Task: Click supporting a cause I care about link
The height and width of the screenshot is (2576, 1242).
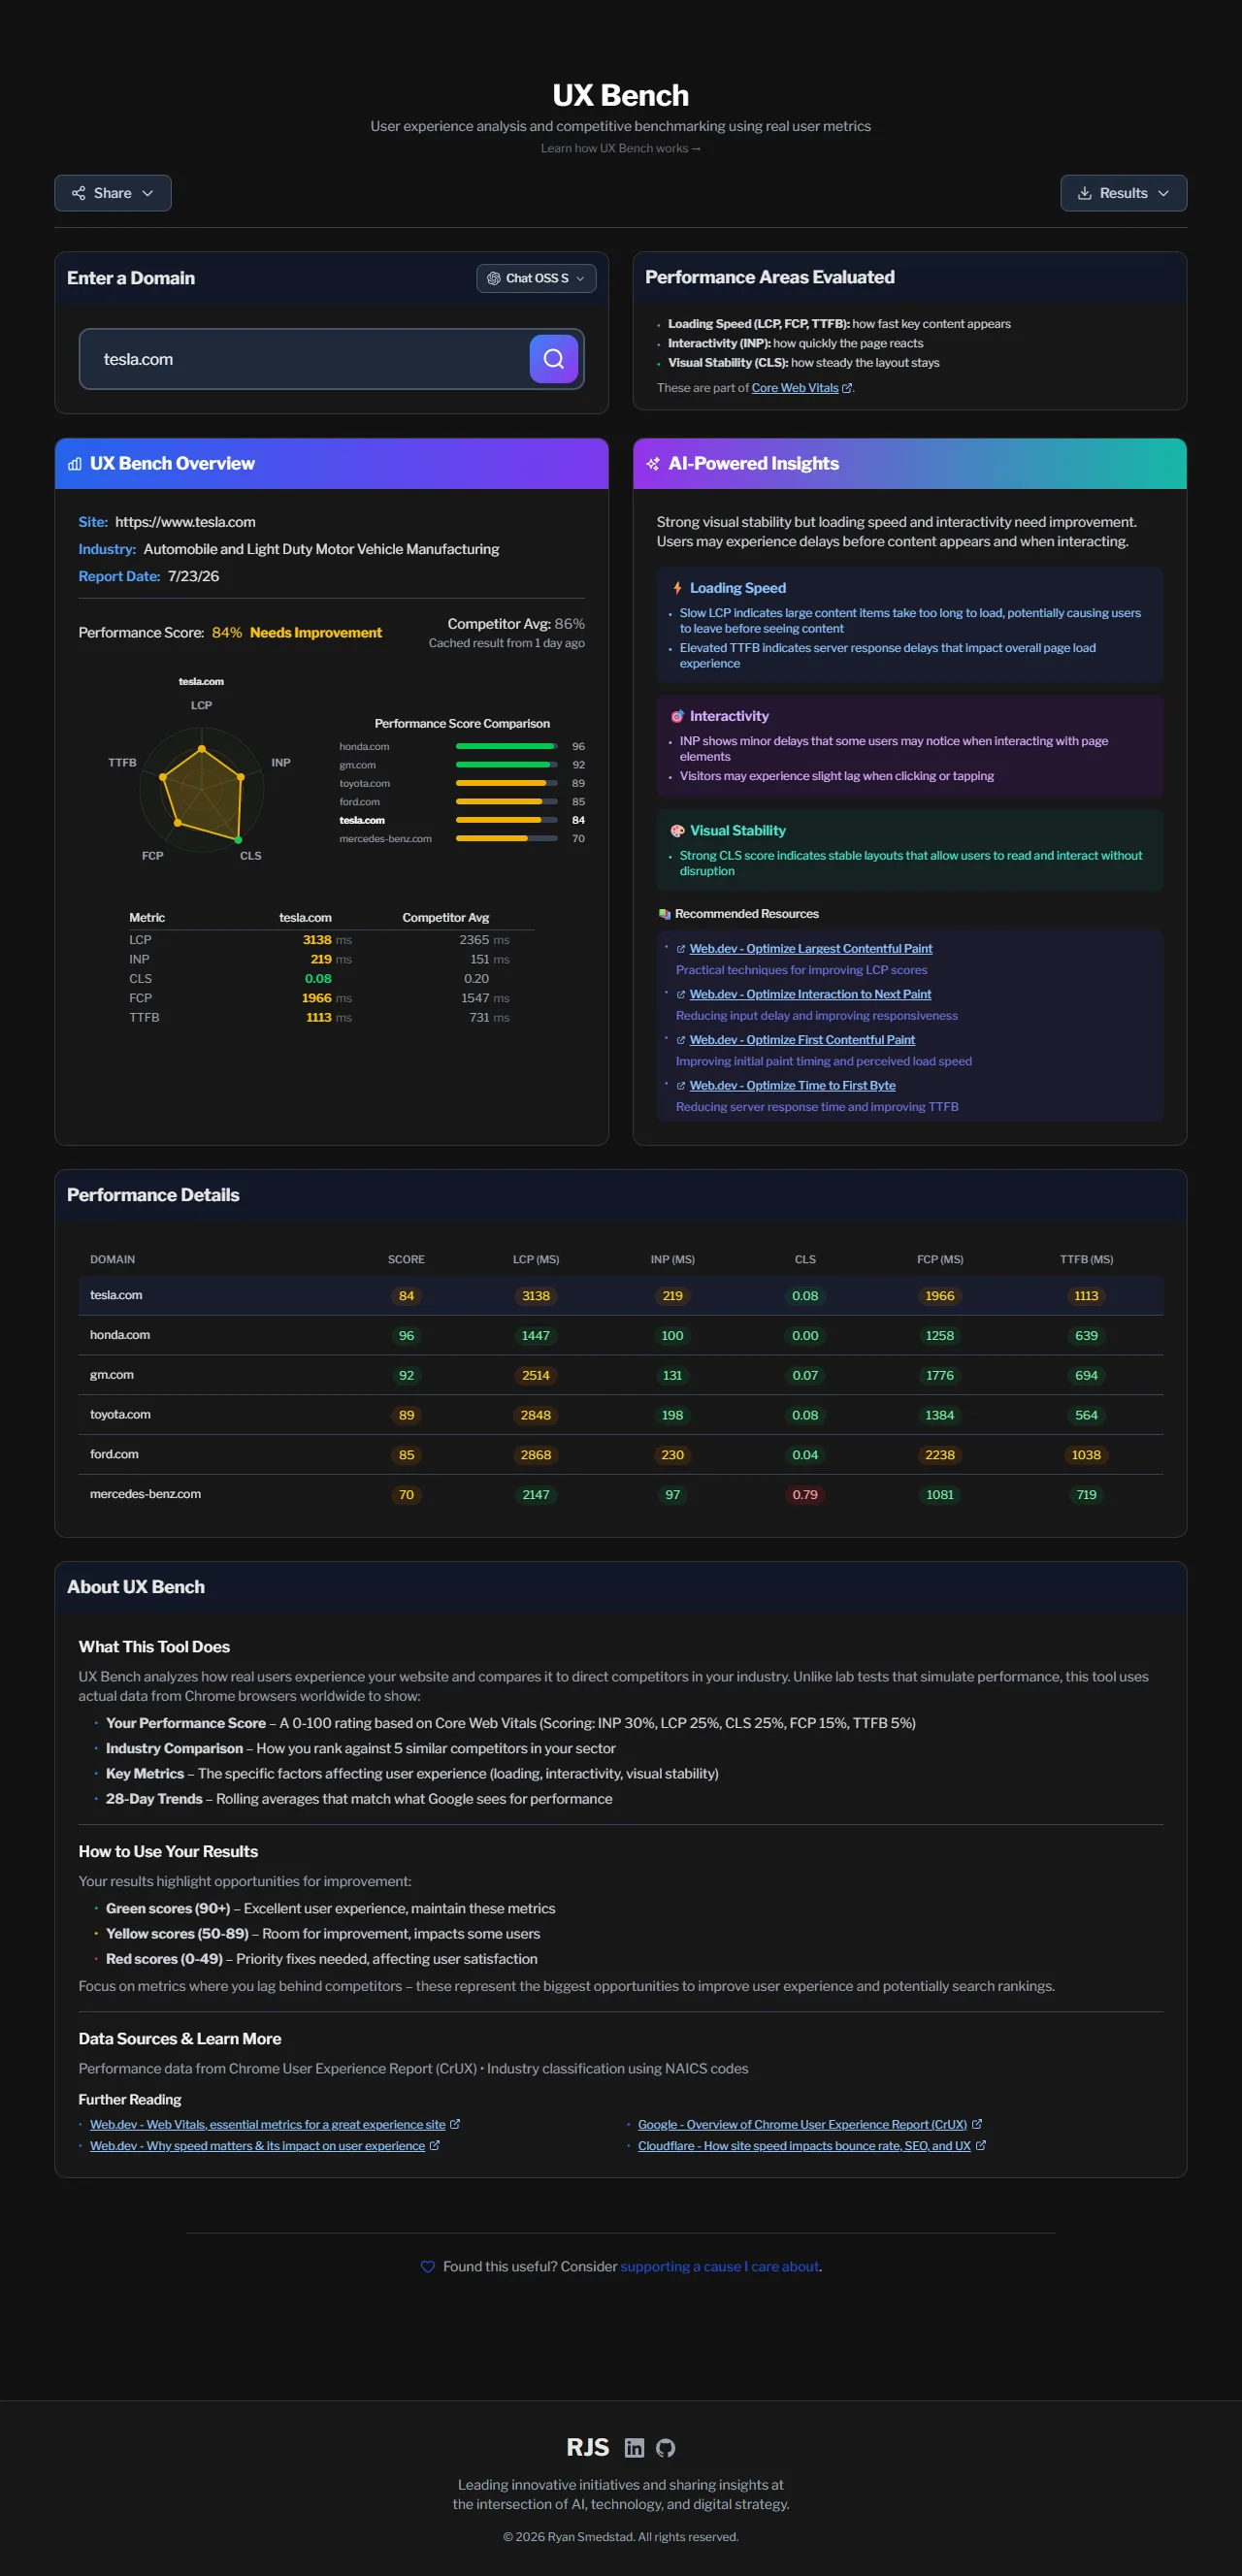Action: pyautogui.click(x=720, y=2266)
